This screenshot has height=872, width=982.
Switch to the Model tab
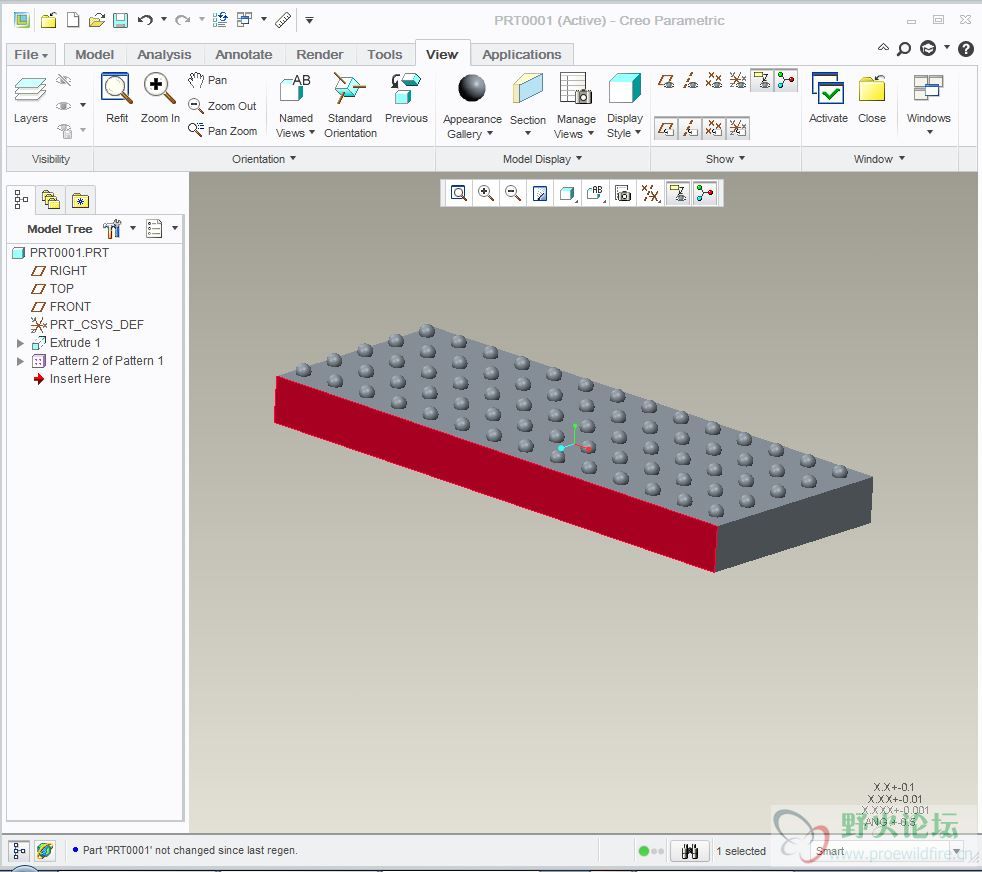click(x=95, y=54)
